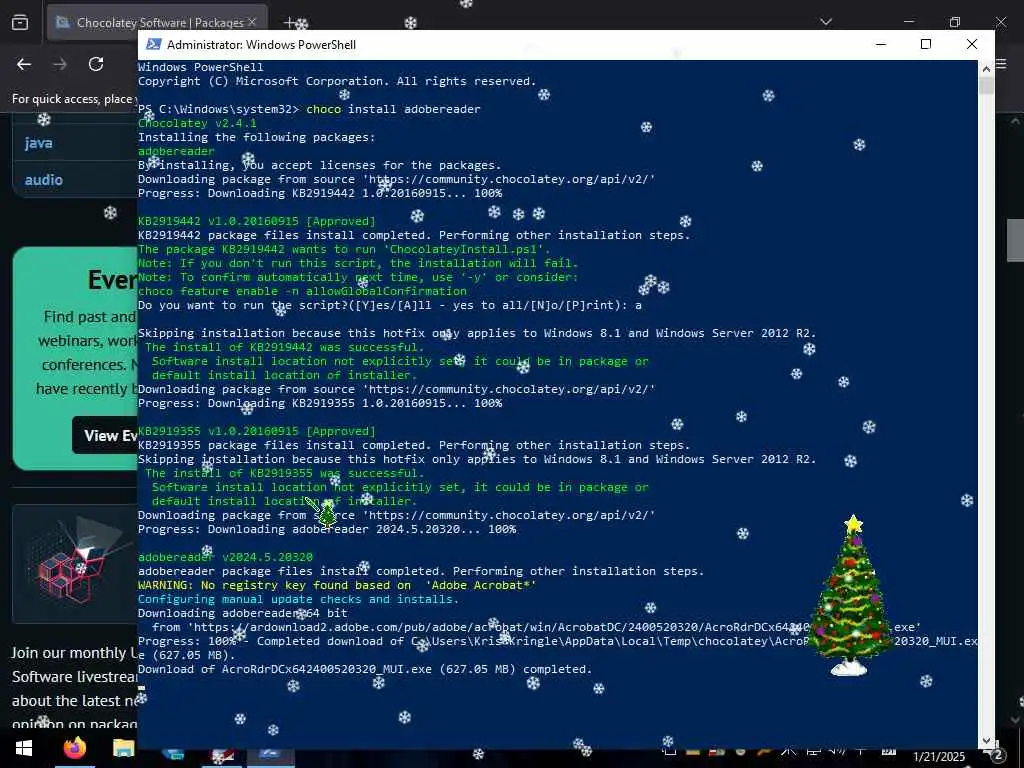This screenshot has height=768, width=1024.
Task: Click 'choco install adobereader' command text
Action: (393, 109)
